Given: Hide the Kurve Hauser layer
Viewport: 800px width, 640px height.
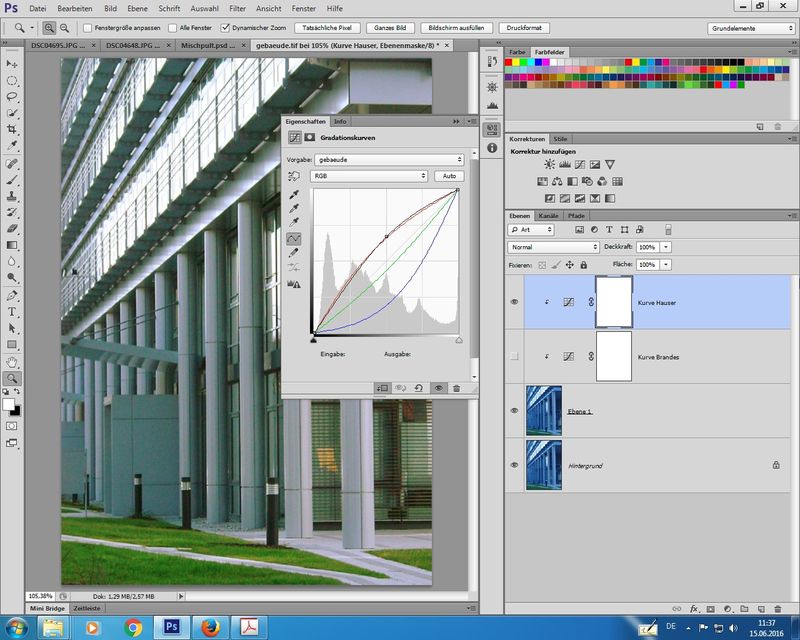Looking at the screenshot, I should (515, 302).
